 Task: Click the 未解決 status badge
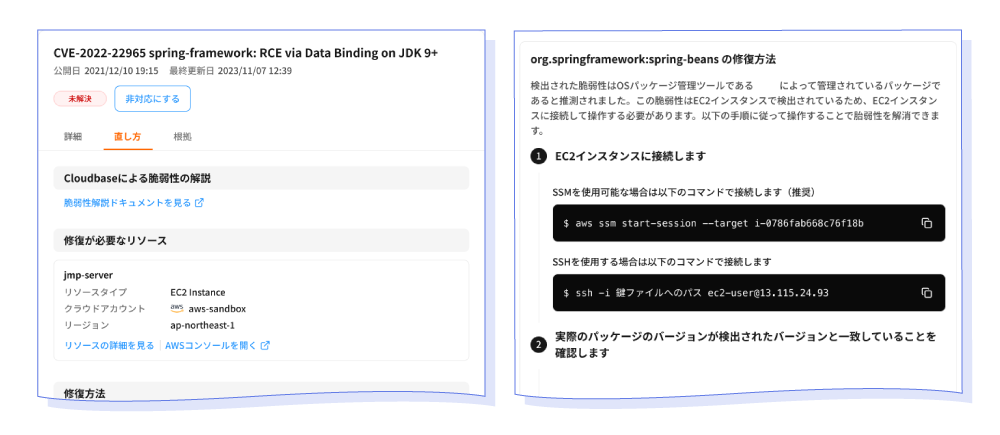[80, 99]
